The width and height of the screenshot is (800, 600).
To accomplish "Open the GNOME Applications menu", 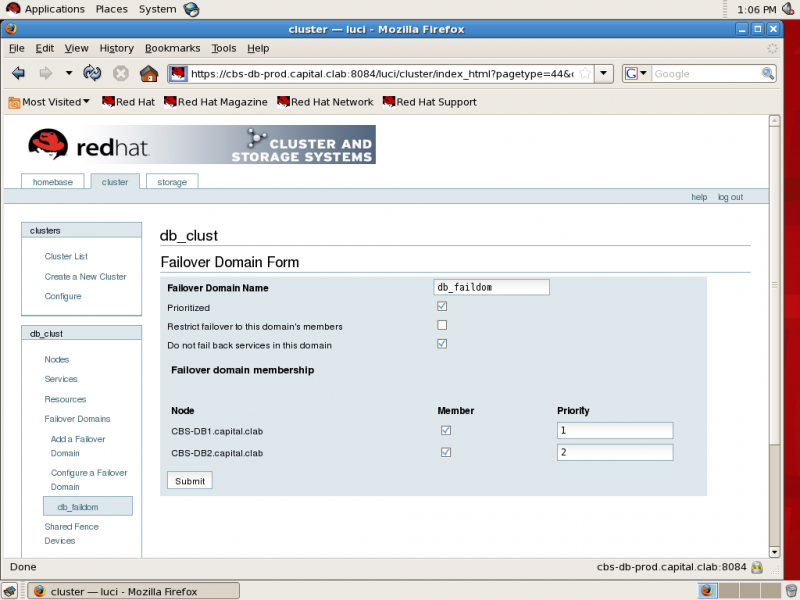I will pos(45,9).
